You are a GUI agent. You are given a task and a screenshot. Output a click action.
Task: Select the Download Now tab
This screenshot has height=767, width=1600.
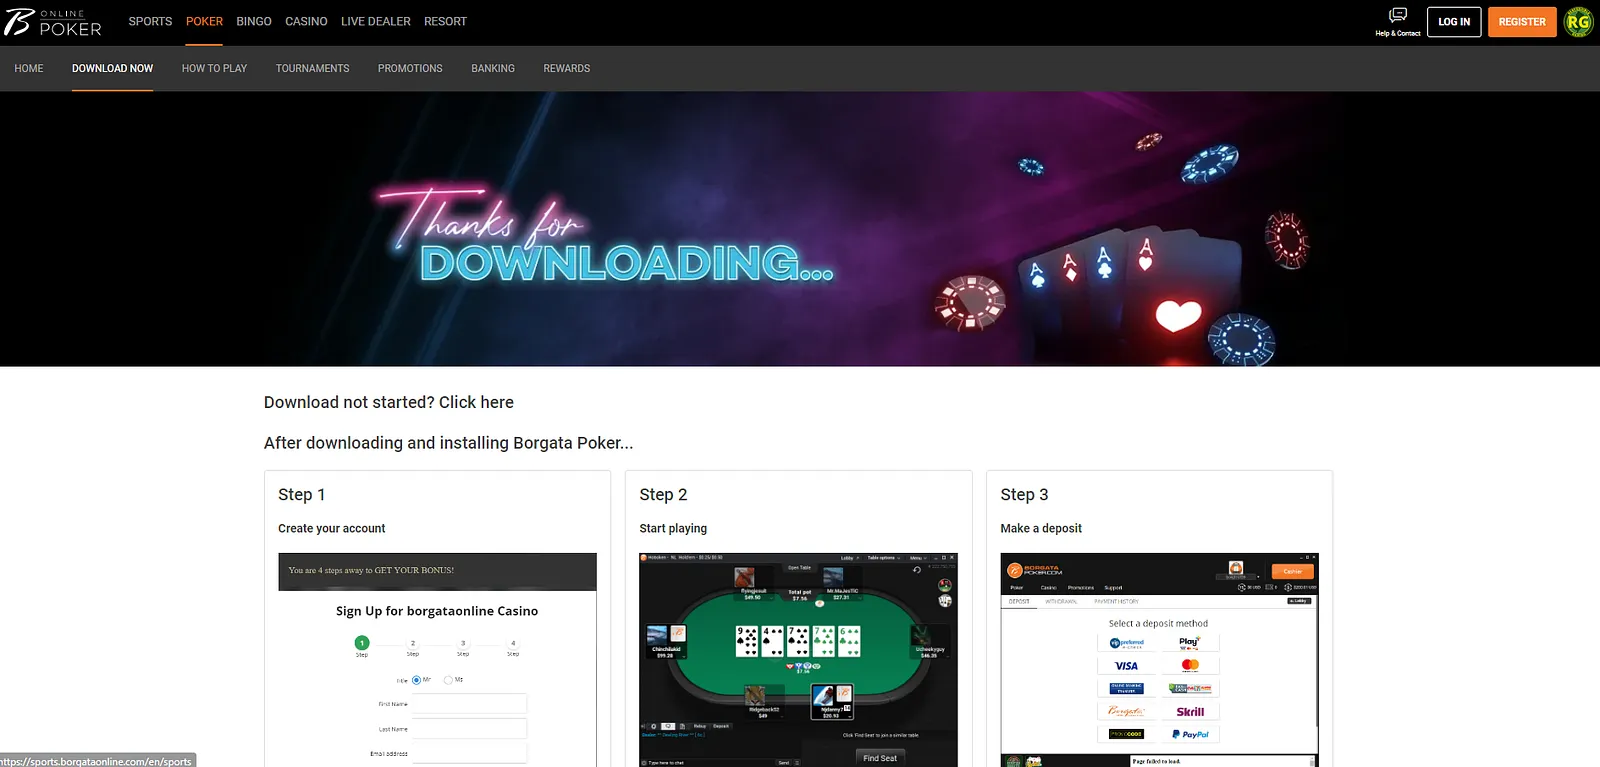pyautogui.click(x=112, y=68)
